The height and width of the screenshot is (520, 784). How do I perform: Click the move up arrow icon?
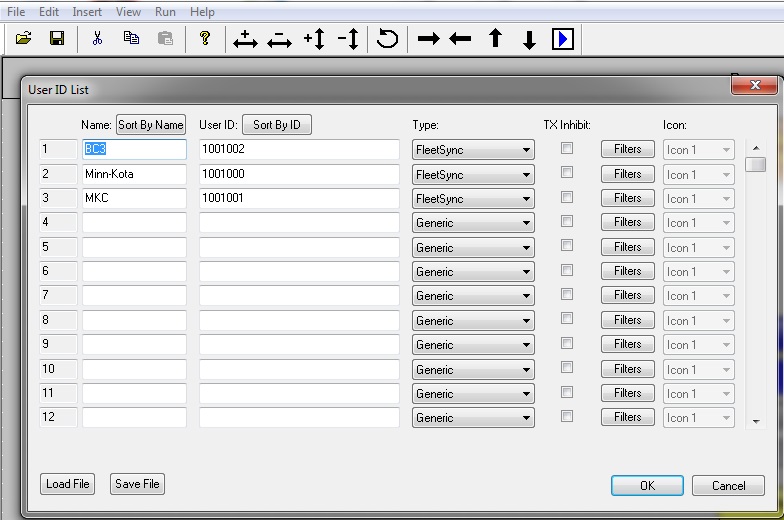496,38
